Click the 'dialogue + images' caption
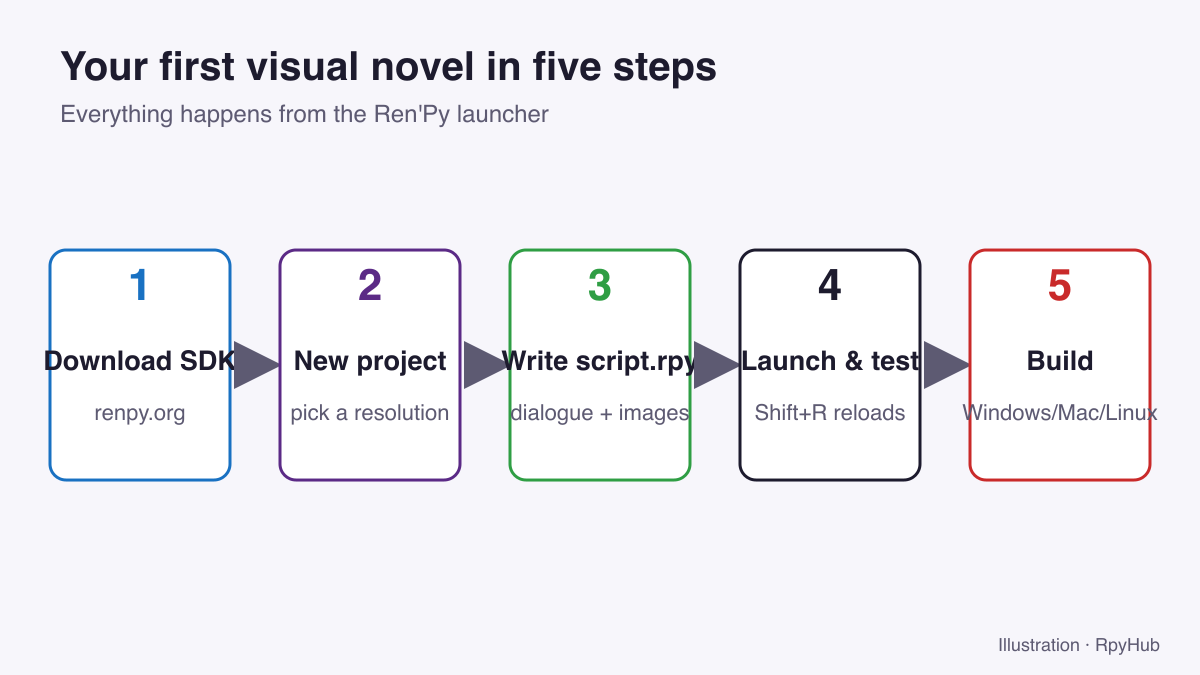Viewport: 1200px width, 675px height. [x=600, y=412]
